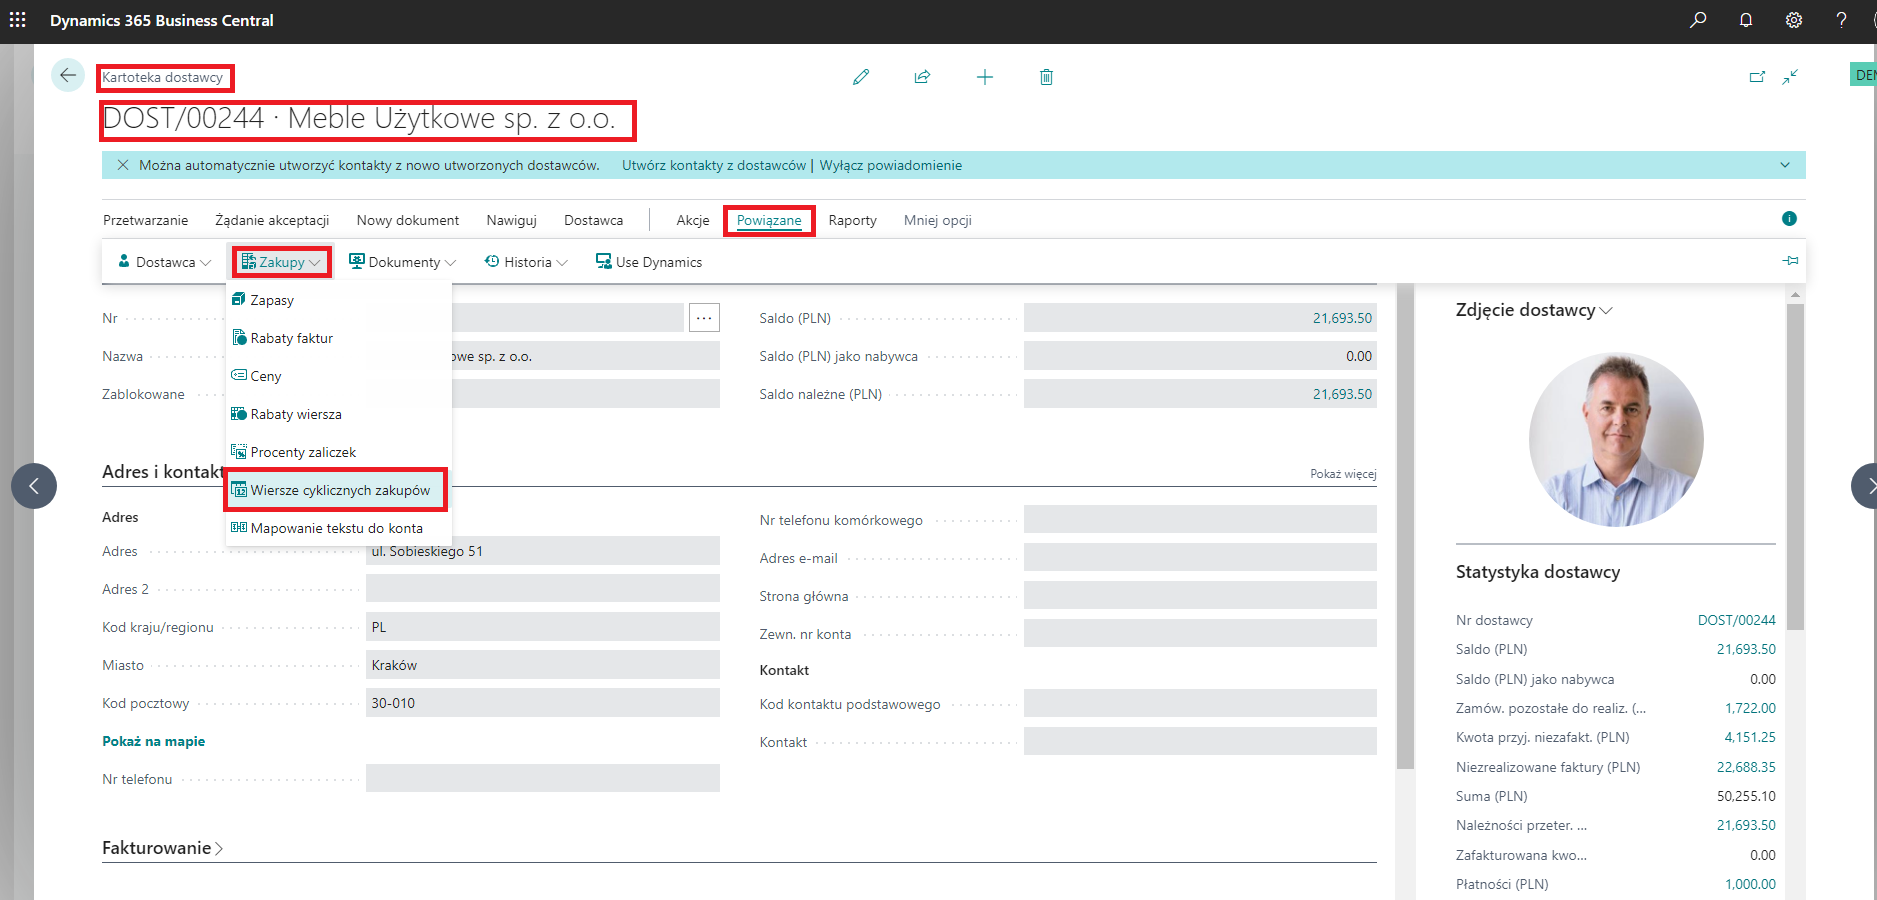Screen dimensions: 1877x900
Task: Select Ceny menu entry
Action: (339, 376)
